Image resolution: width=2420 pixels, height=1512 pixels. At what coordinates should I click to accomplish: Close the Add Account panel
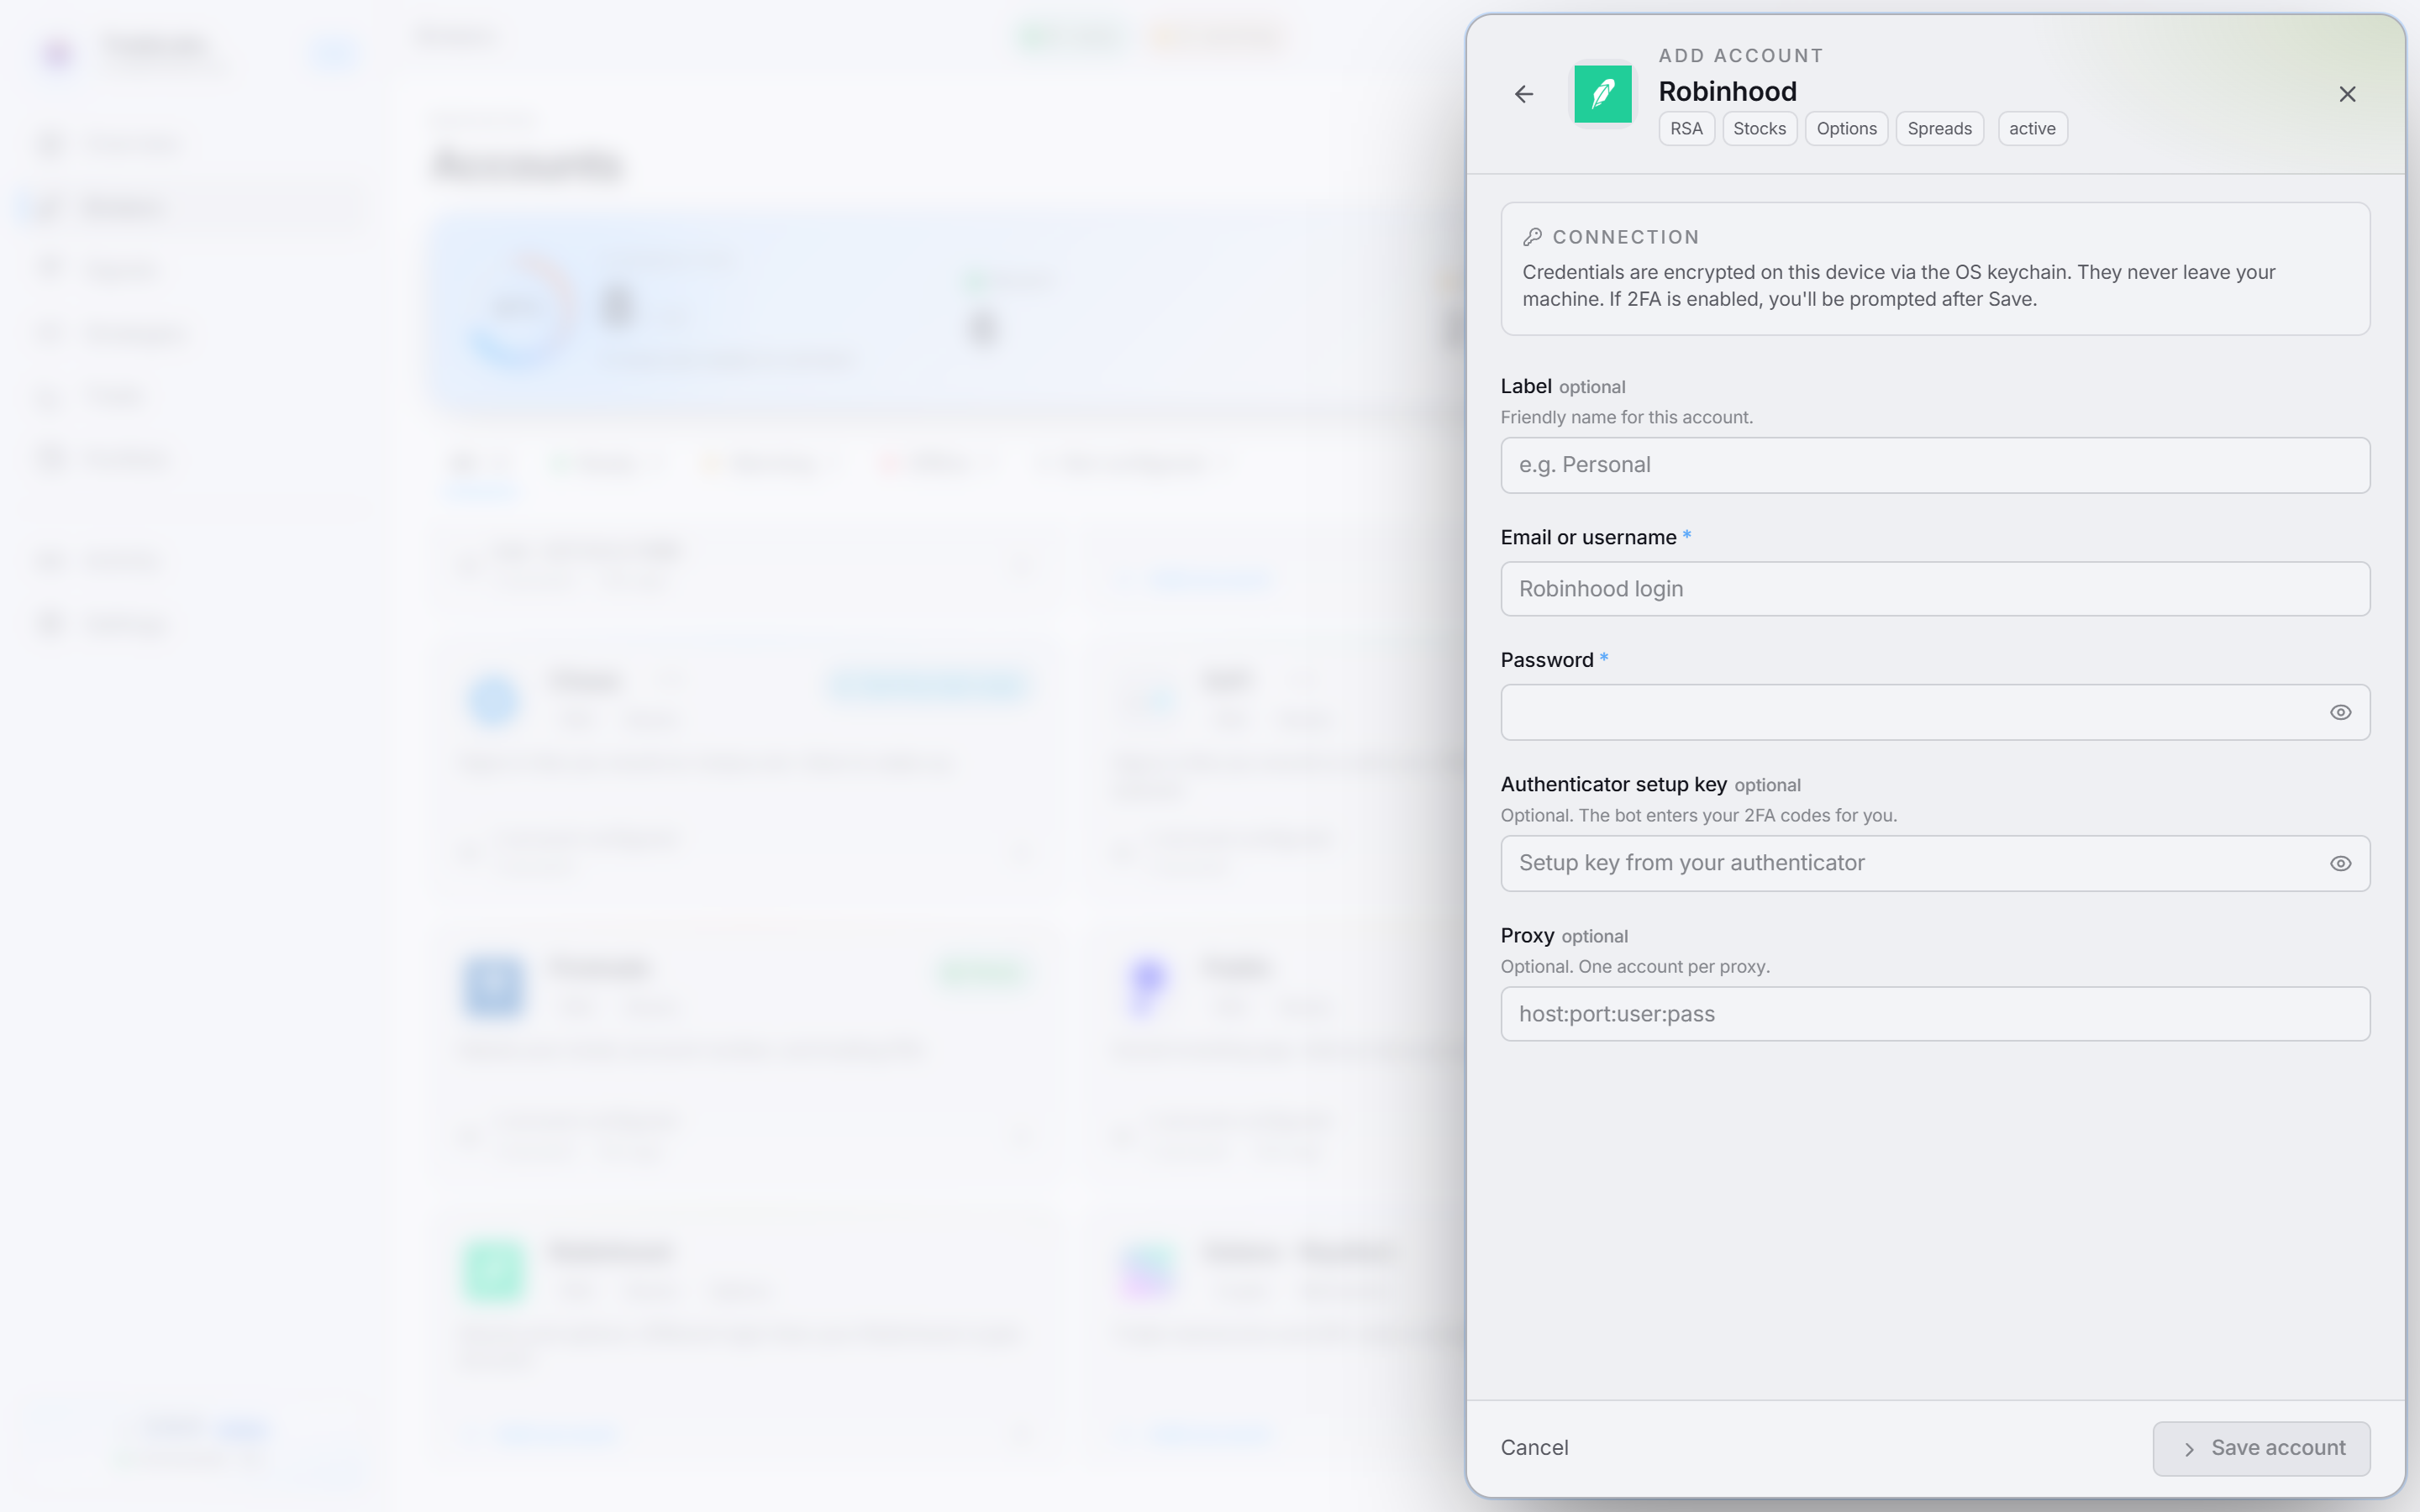tap(2347, 94)
